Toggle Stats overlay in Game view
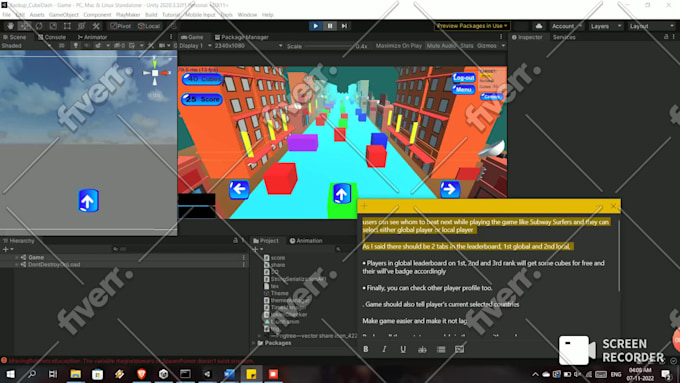 pos(467,46)
